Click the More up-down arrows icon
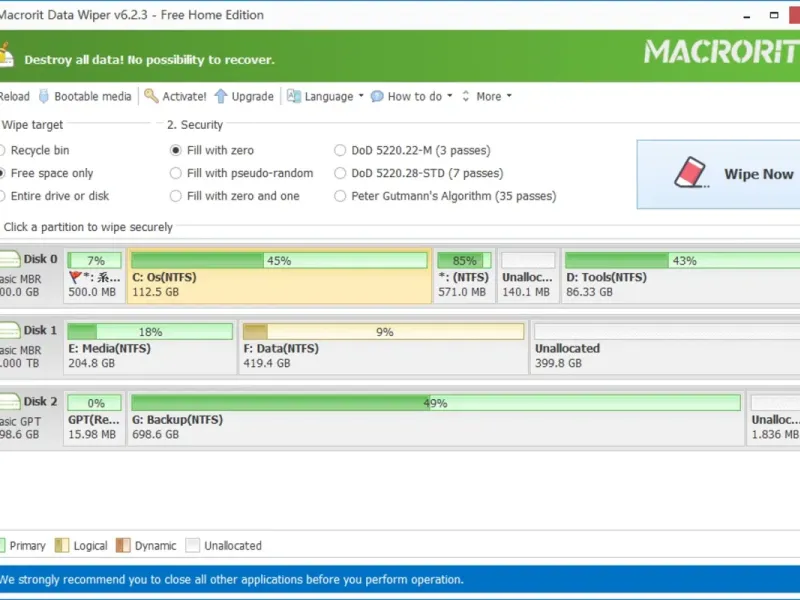 pos(465,96)
